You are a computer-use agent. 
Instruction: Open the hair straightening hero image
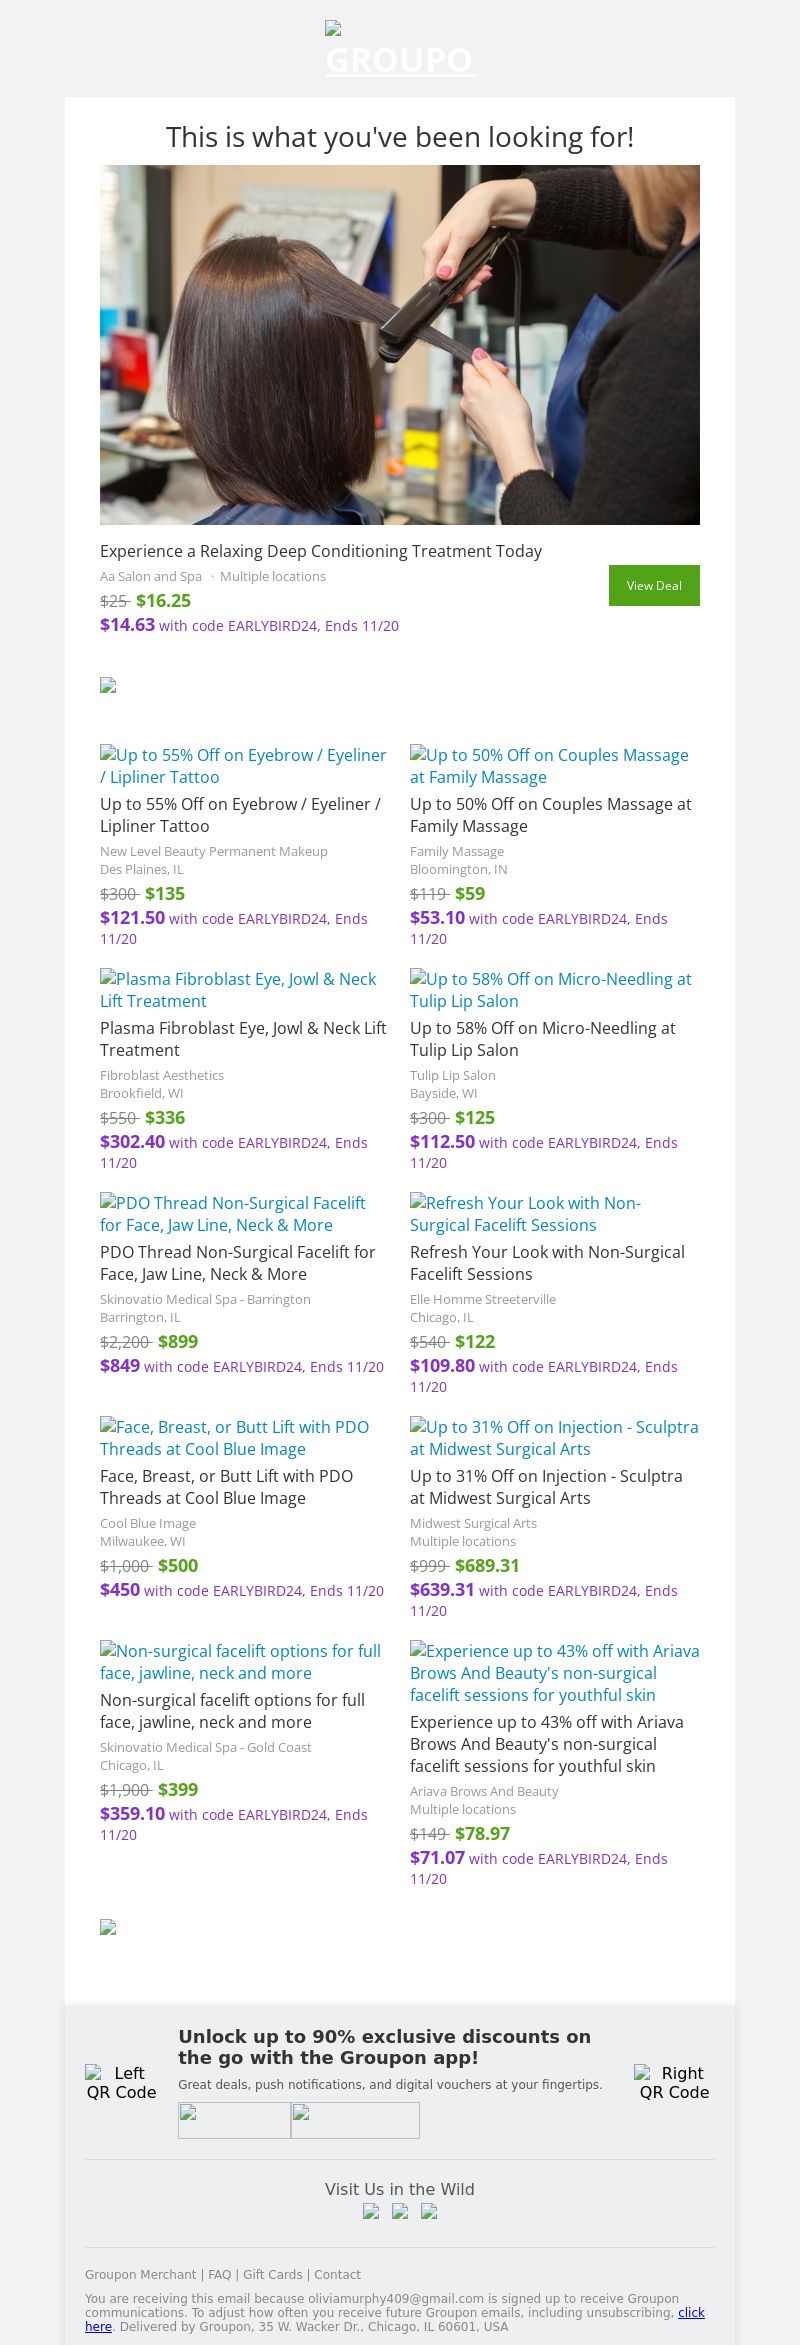[x=400, y=345]
